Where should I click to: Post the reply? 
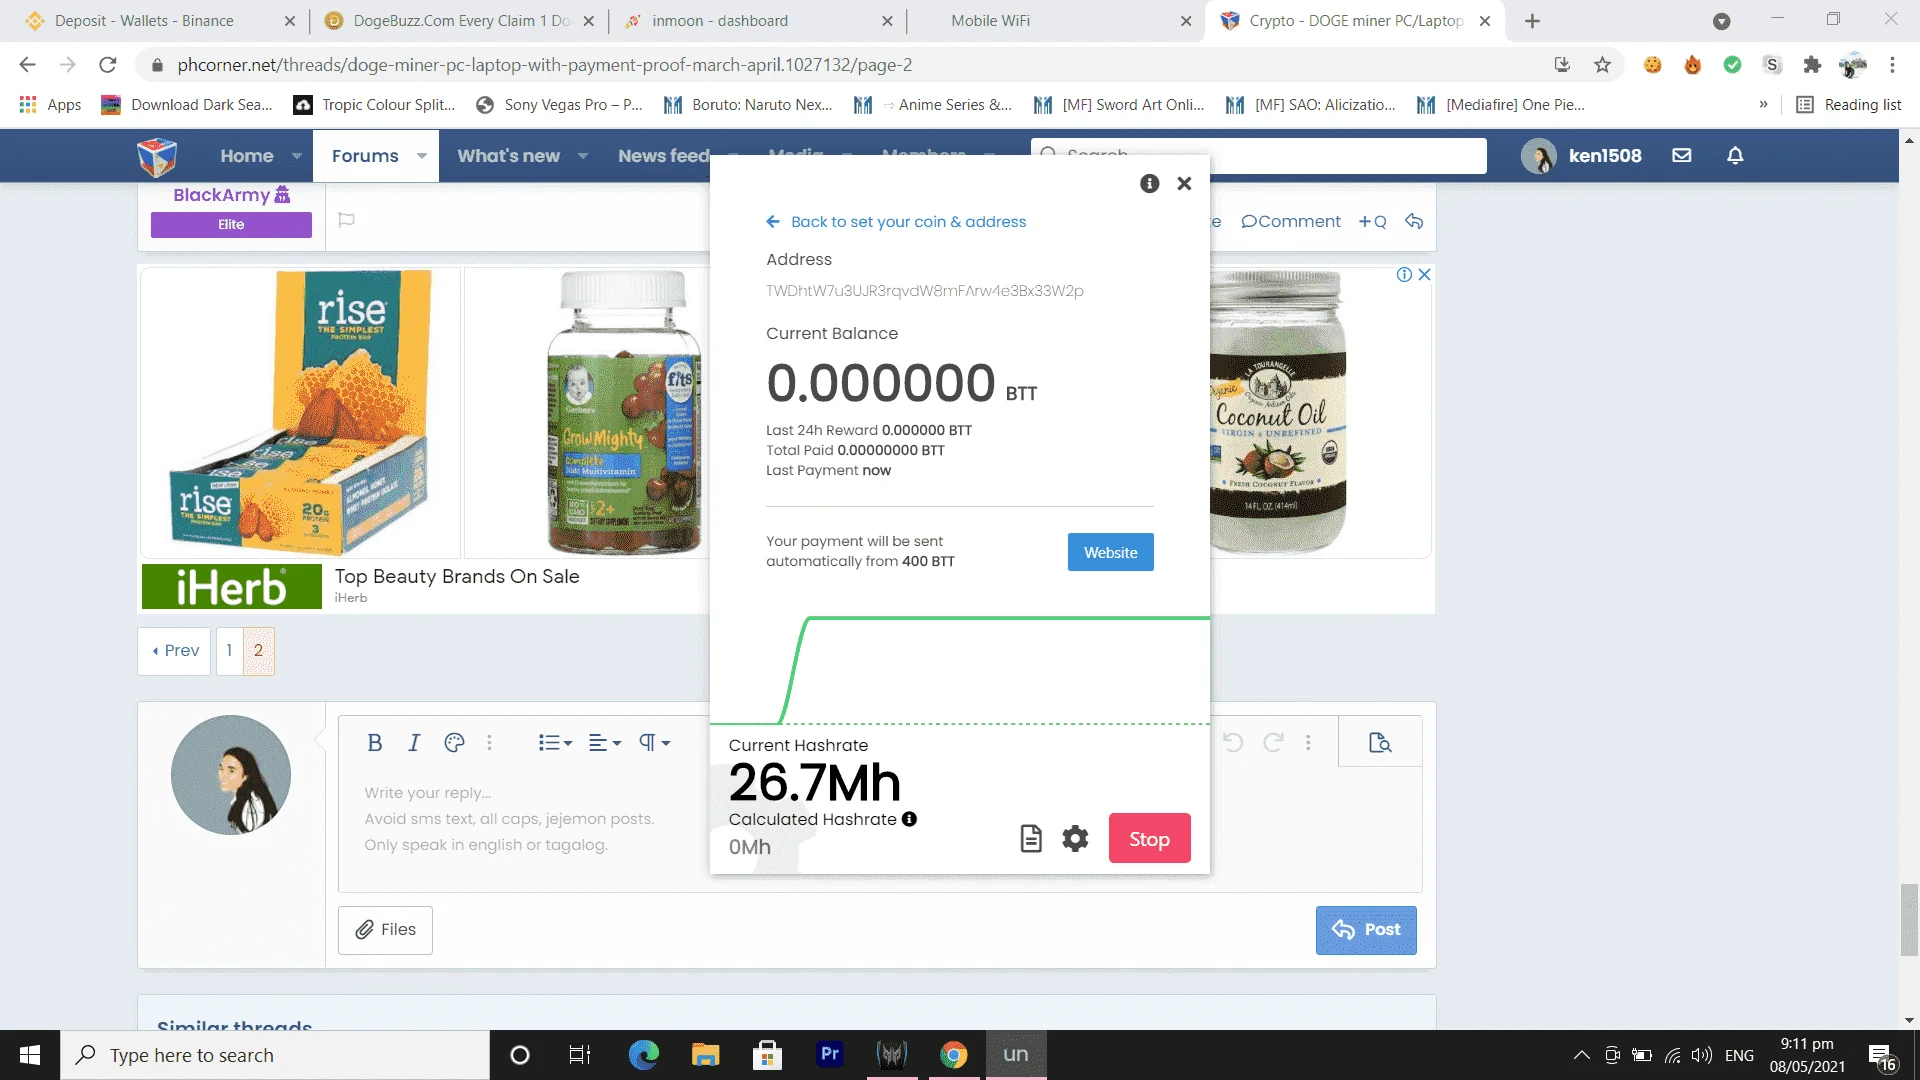[1366, 930]
